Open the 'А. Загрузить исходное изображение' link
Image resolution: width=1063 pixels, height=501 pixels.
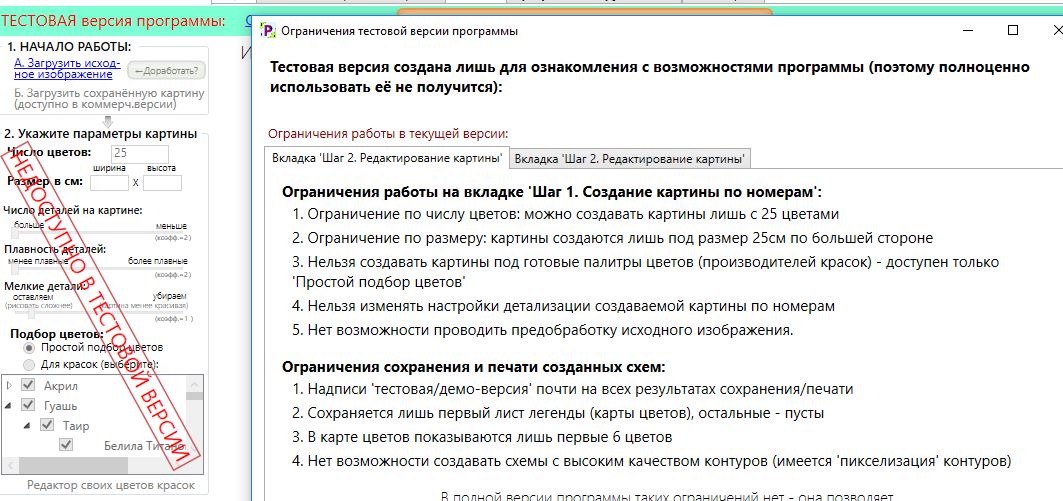pyautogui.click(x=67, y=68)
